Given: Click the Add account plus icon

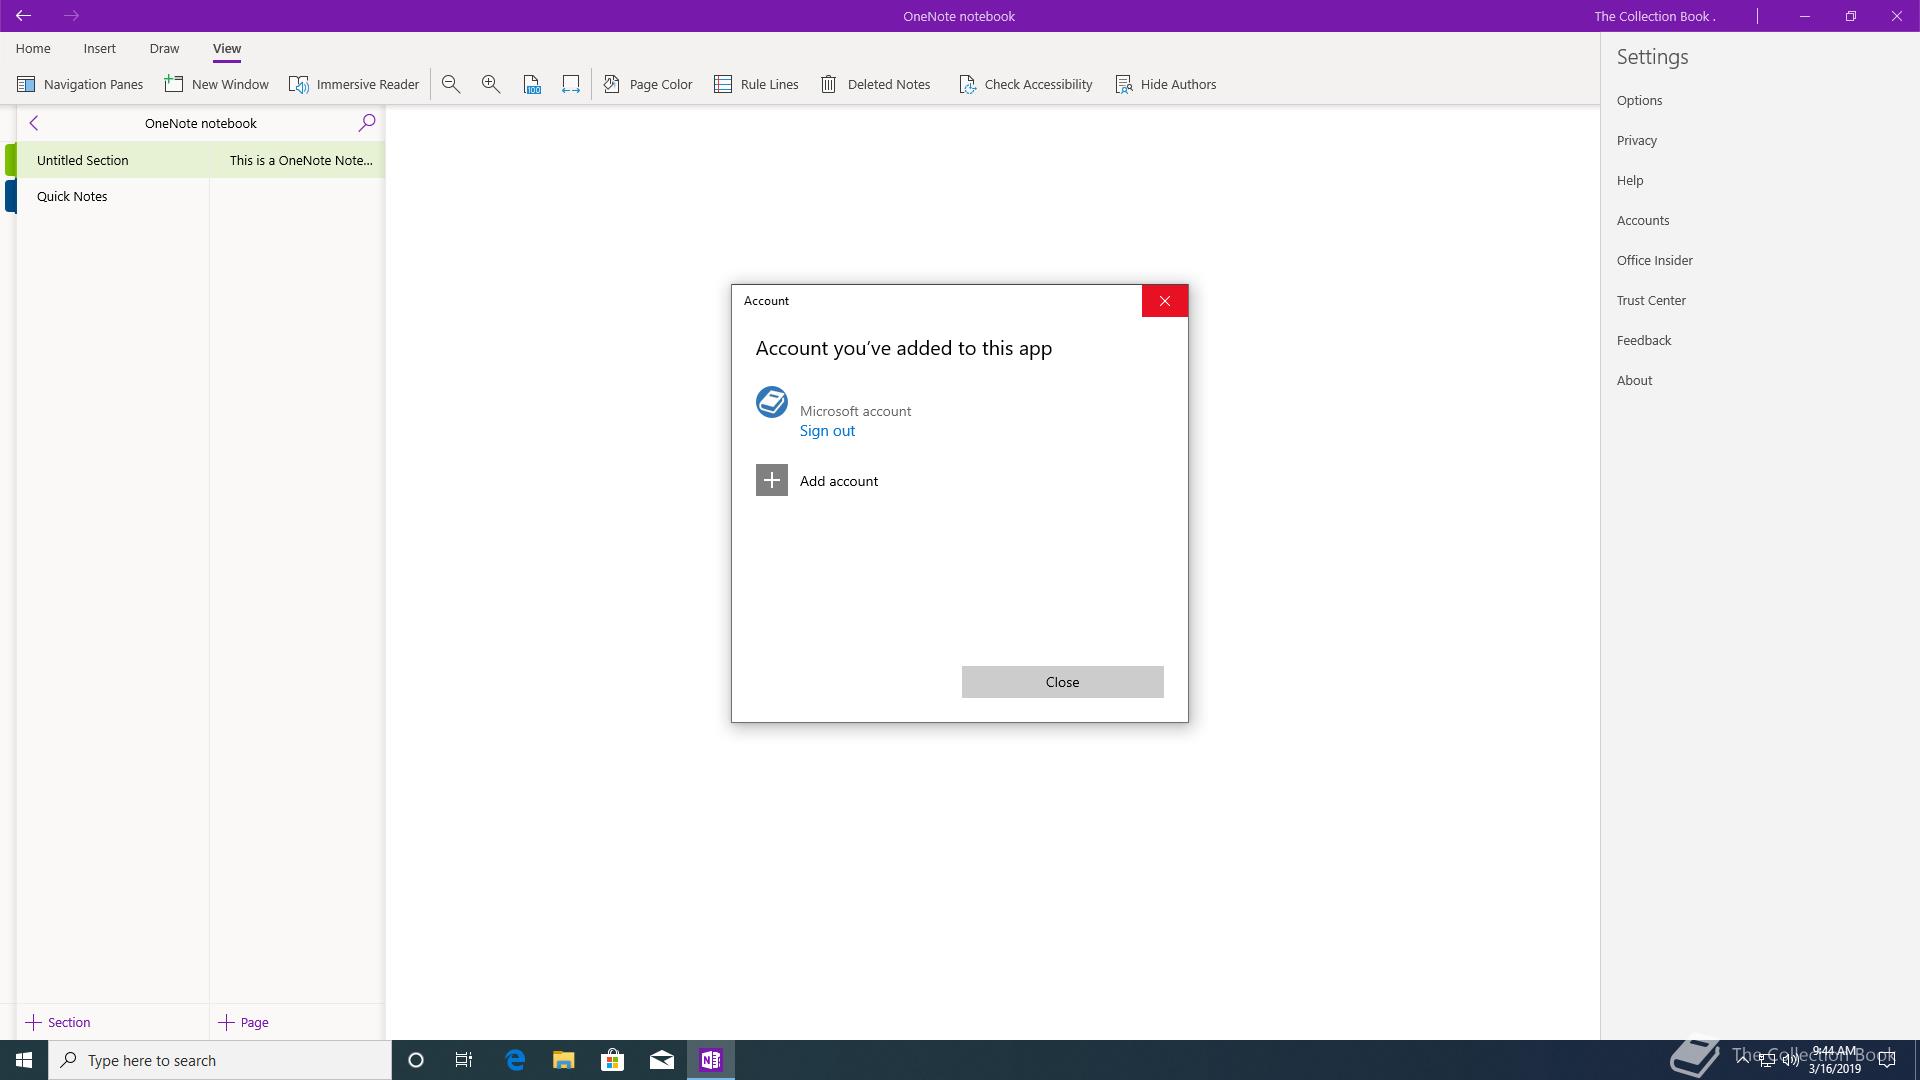Looking at the screenshot, I should tap(772, 480).
